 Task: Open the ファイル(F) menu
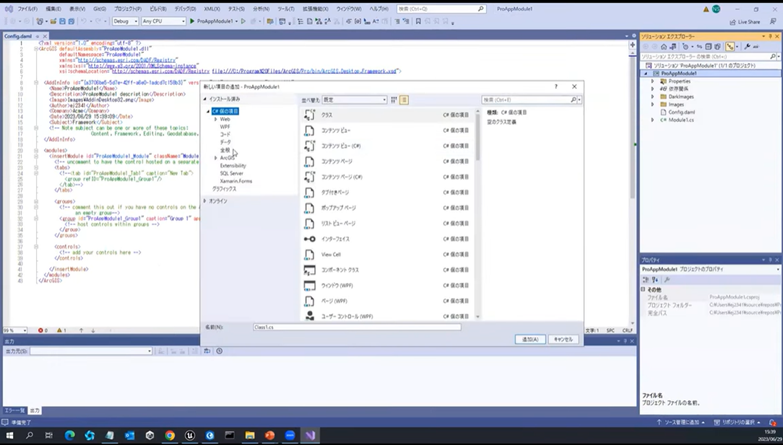click(27, 9)
